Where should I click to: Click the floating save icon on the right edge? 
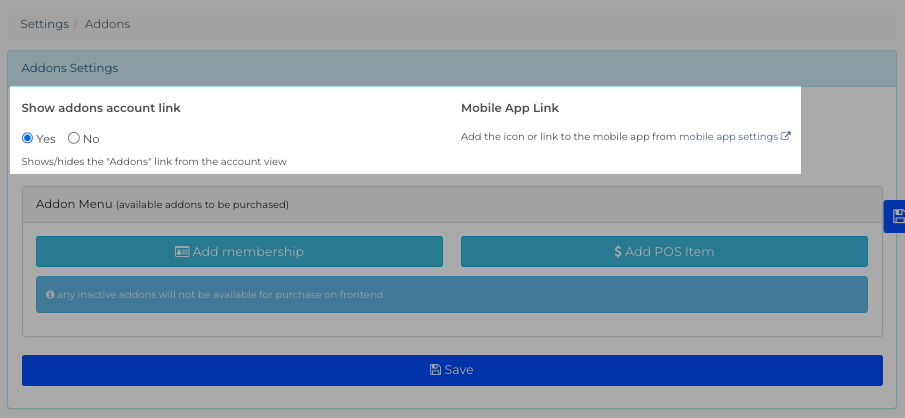point(895,217)
